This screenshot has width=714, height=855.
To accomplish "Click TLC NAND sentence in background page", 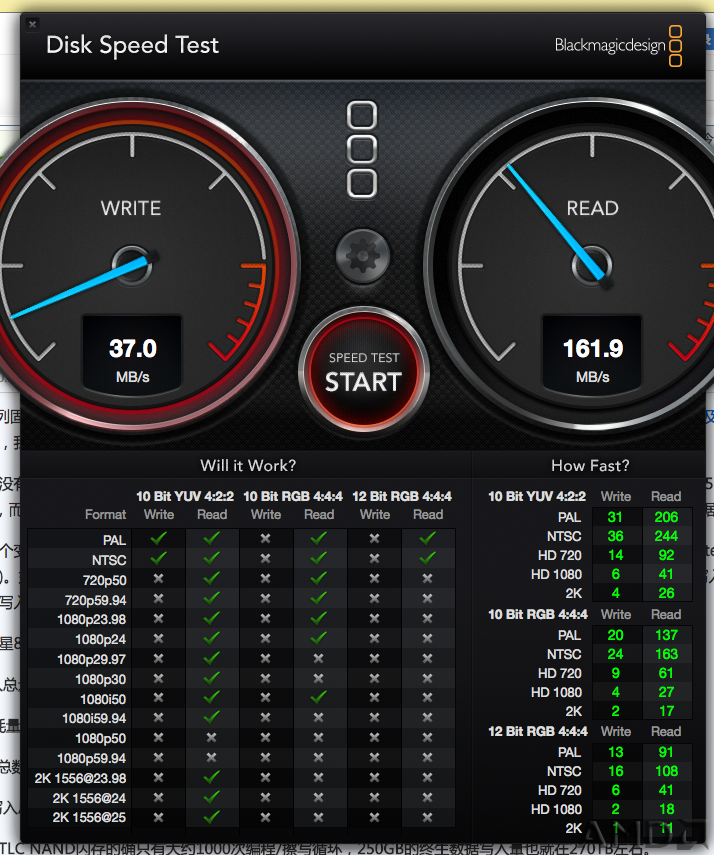I will tap(322, 848).
